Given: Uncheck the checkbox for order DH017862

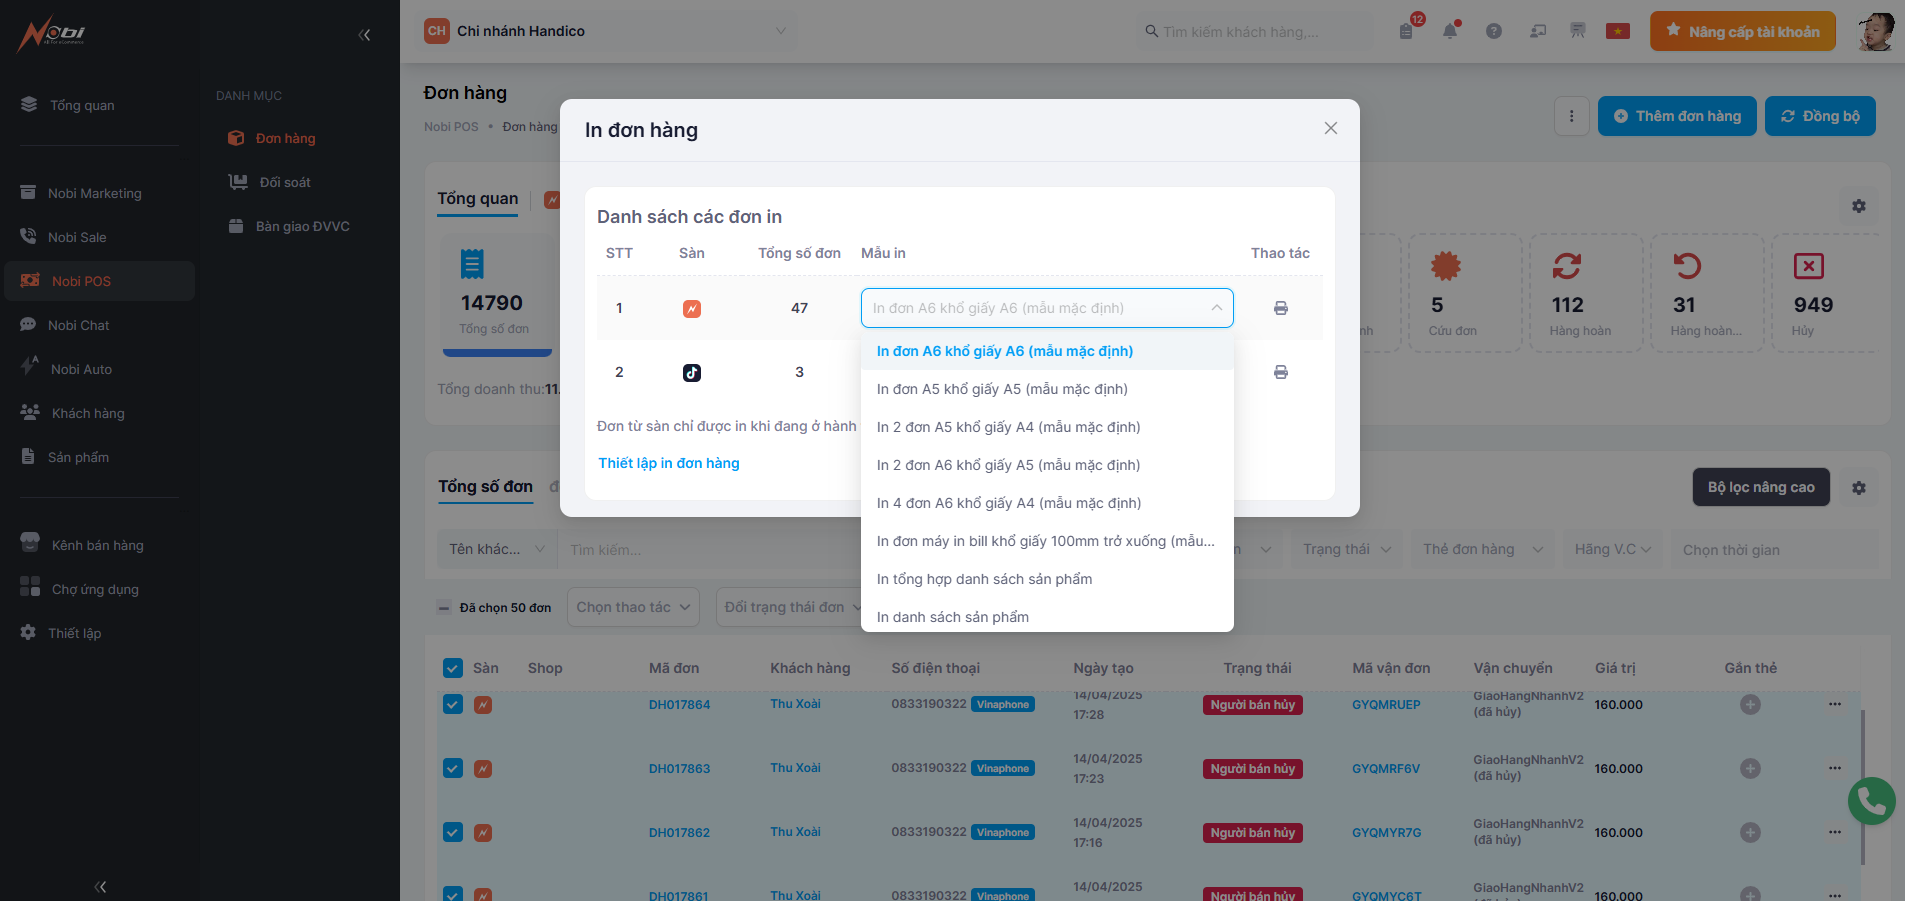Looking at the screenshot, I should pos(453,833).
